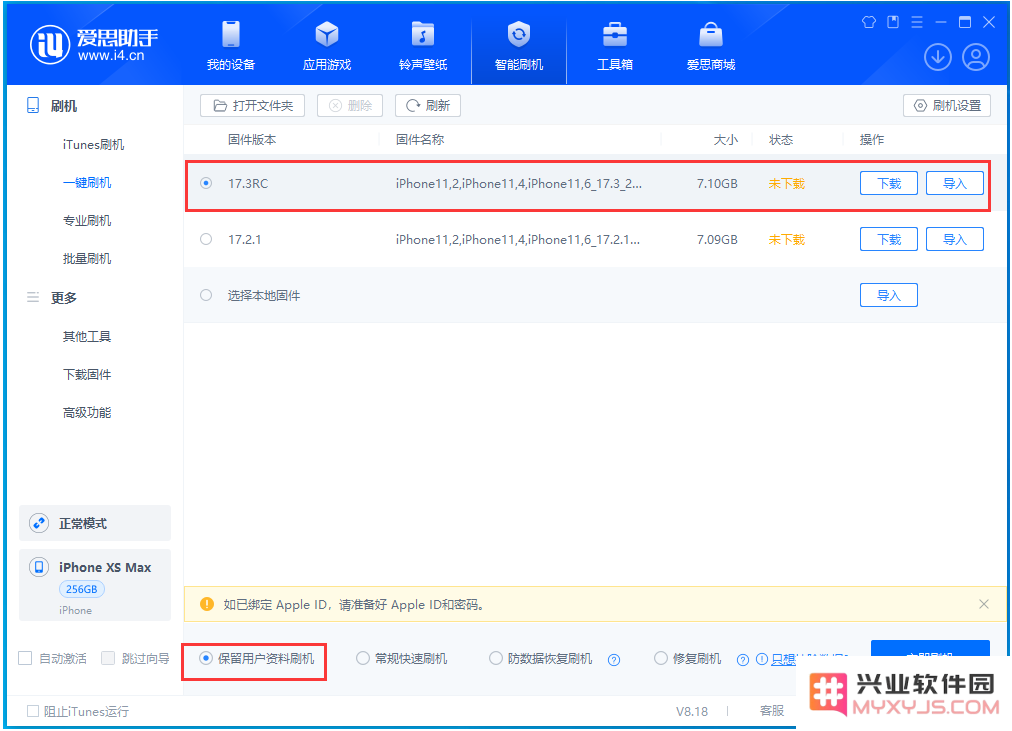The height and width of the screenshot is (731, 1012).
Task: Open 下载固件 in sidebar
Action: pos(86,374)
